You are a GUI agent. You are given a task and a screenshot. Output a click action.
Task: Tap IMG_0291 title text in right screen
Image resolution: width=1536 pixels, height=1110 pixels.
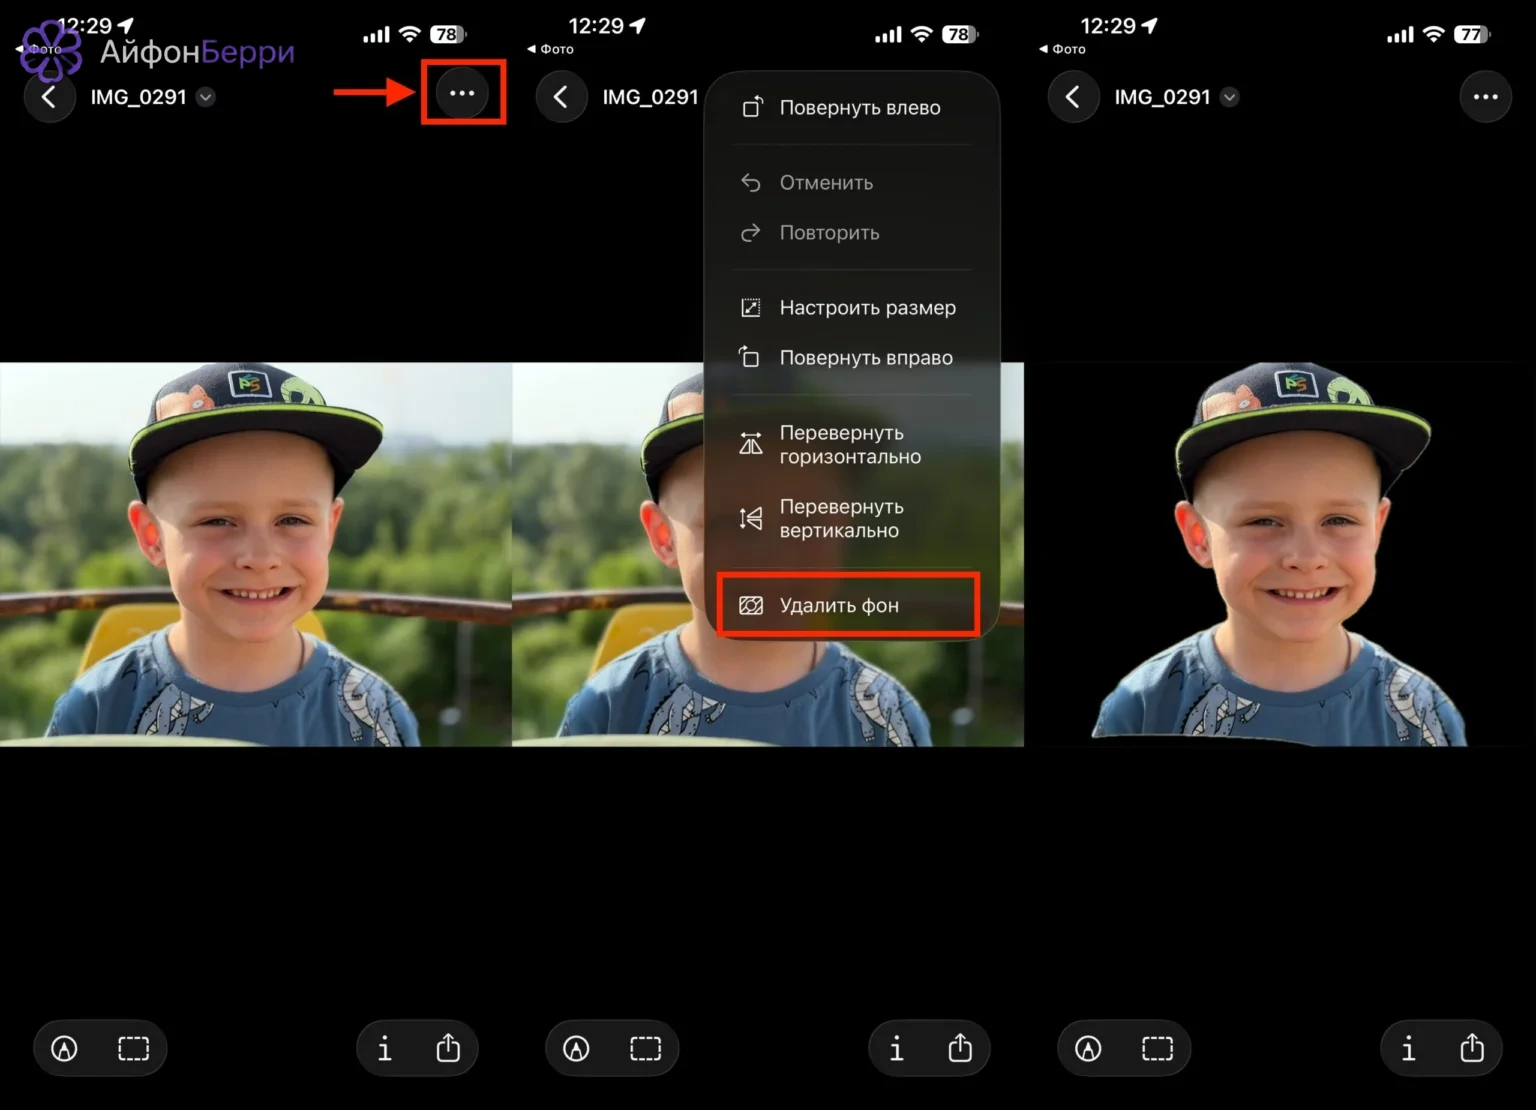click(1162, 97)
